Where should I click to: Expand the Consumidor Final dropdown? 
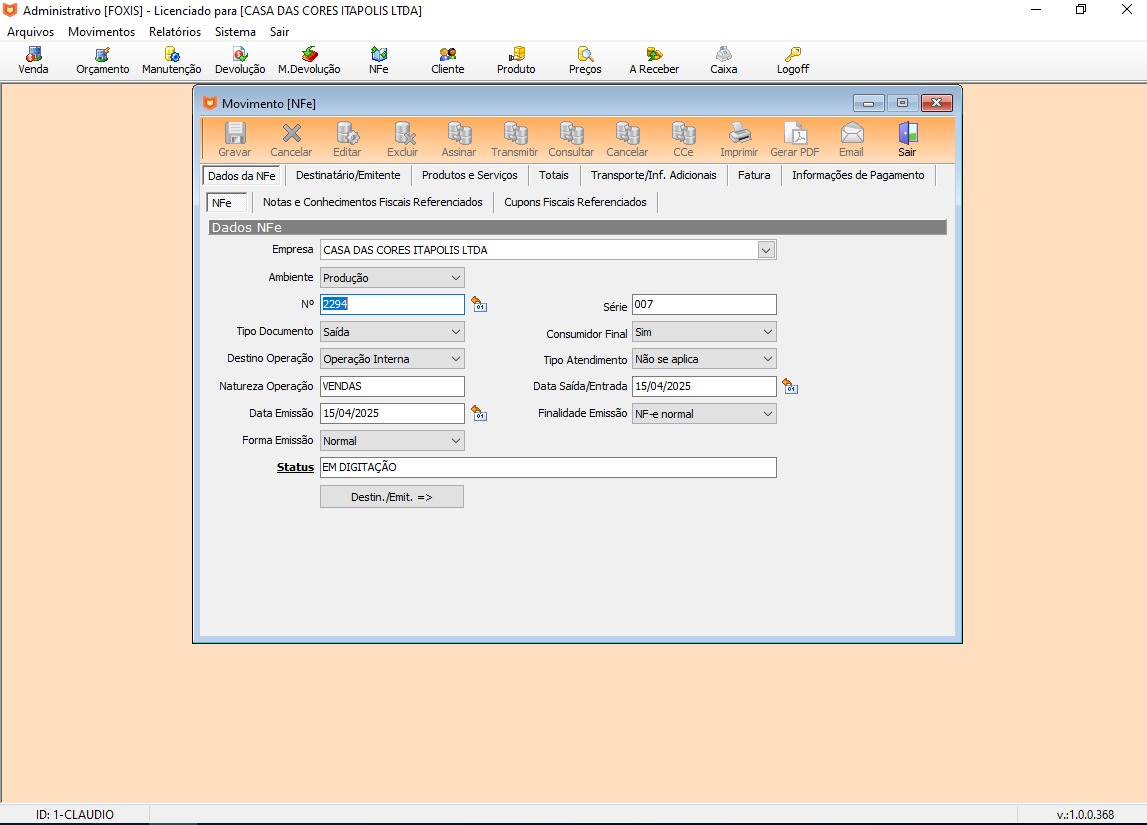pyautogui.click(x=767, y=332)
